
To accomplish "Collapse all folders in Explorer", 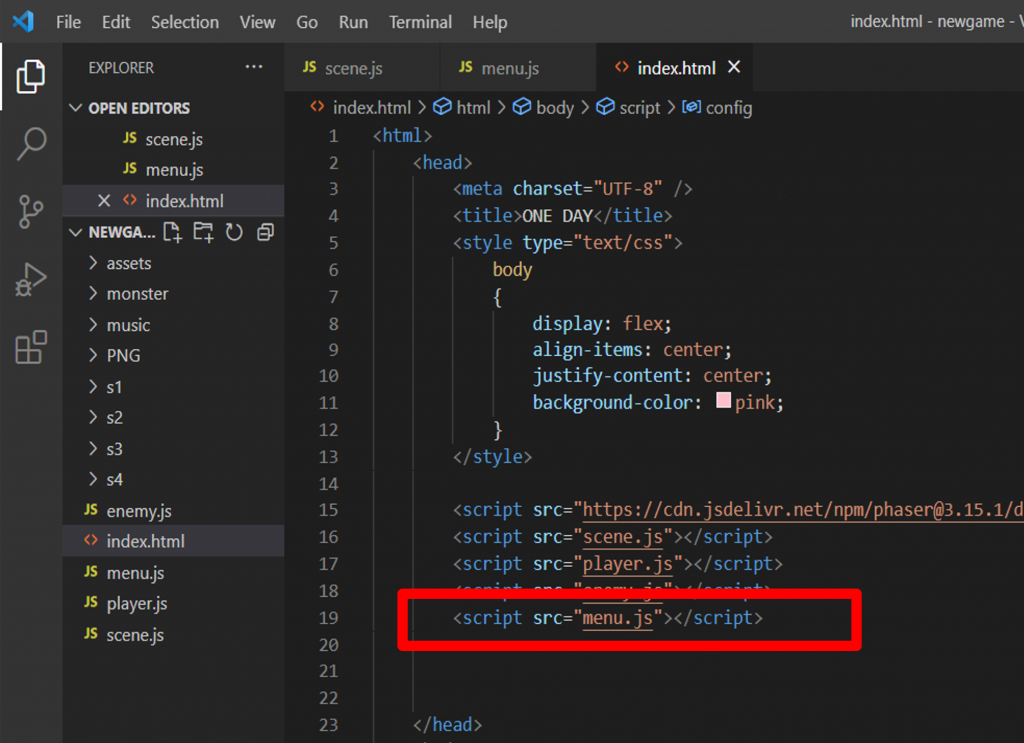I will [x=265, y=232].
